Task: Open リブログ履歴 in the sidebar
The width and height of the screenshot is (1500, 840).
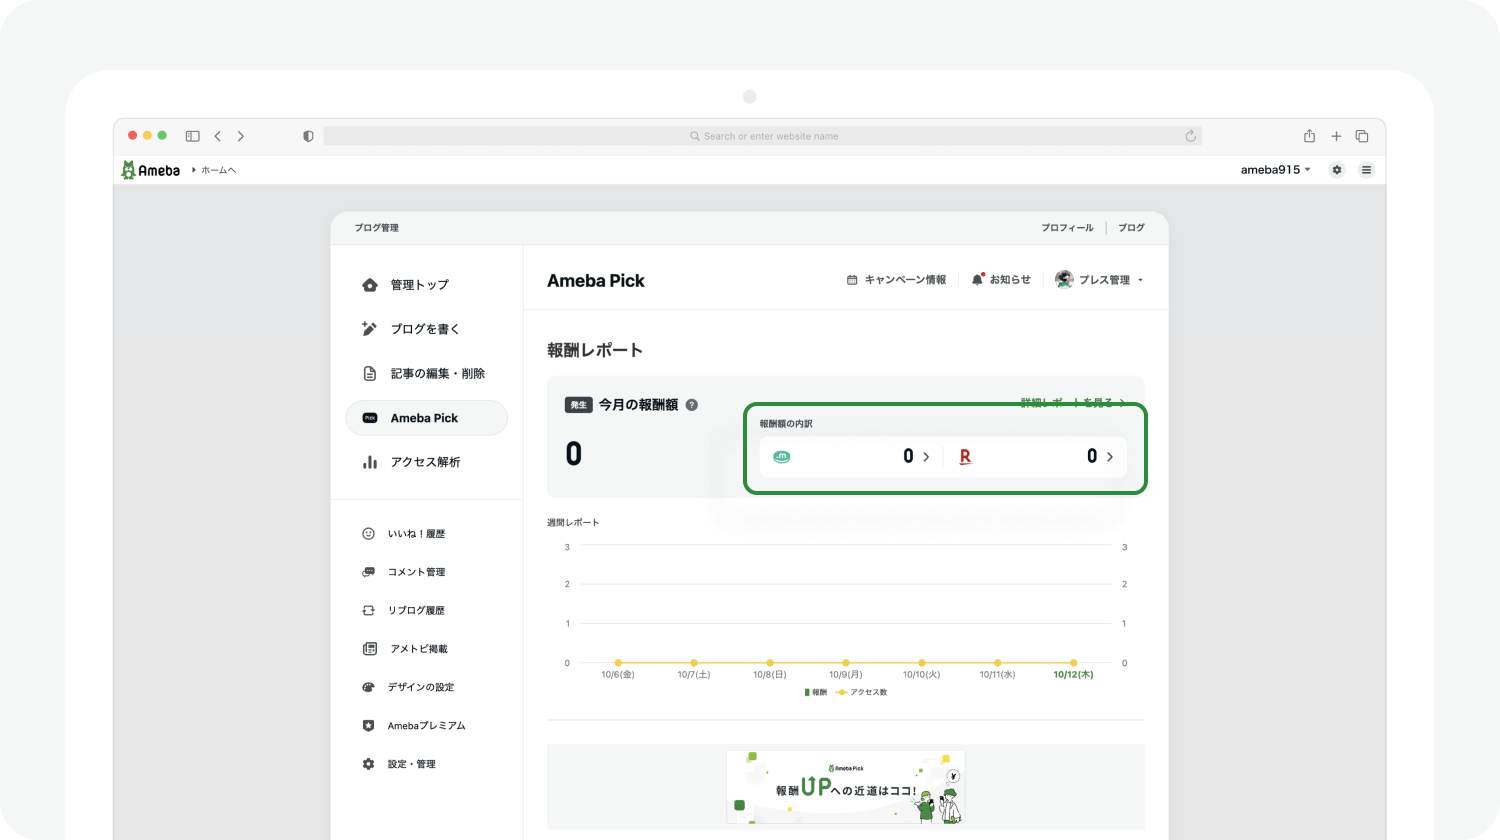Action: point(416,610)
